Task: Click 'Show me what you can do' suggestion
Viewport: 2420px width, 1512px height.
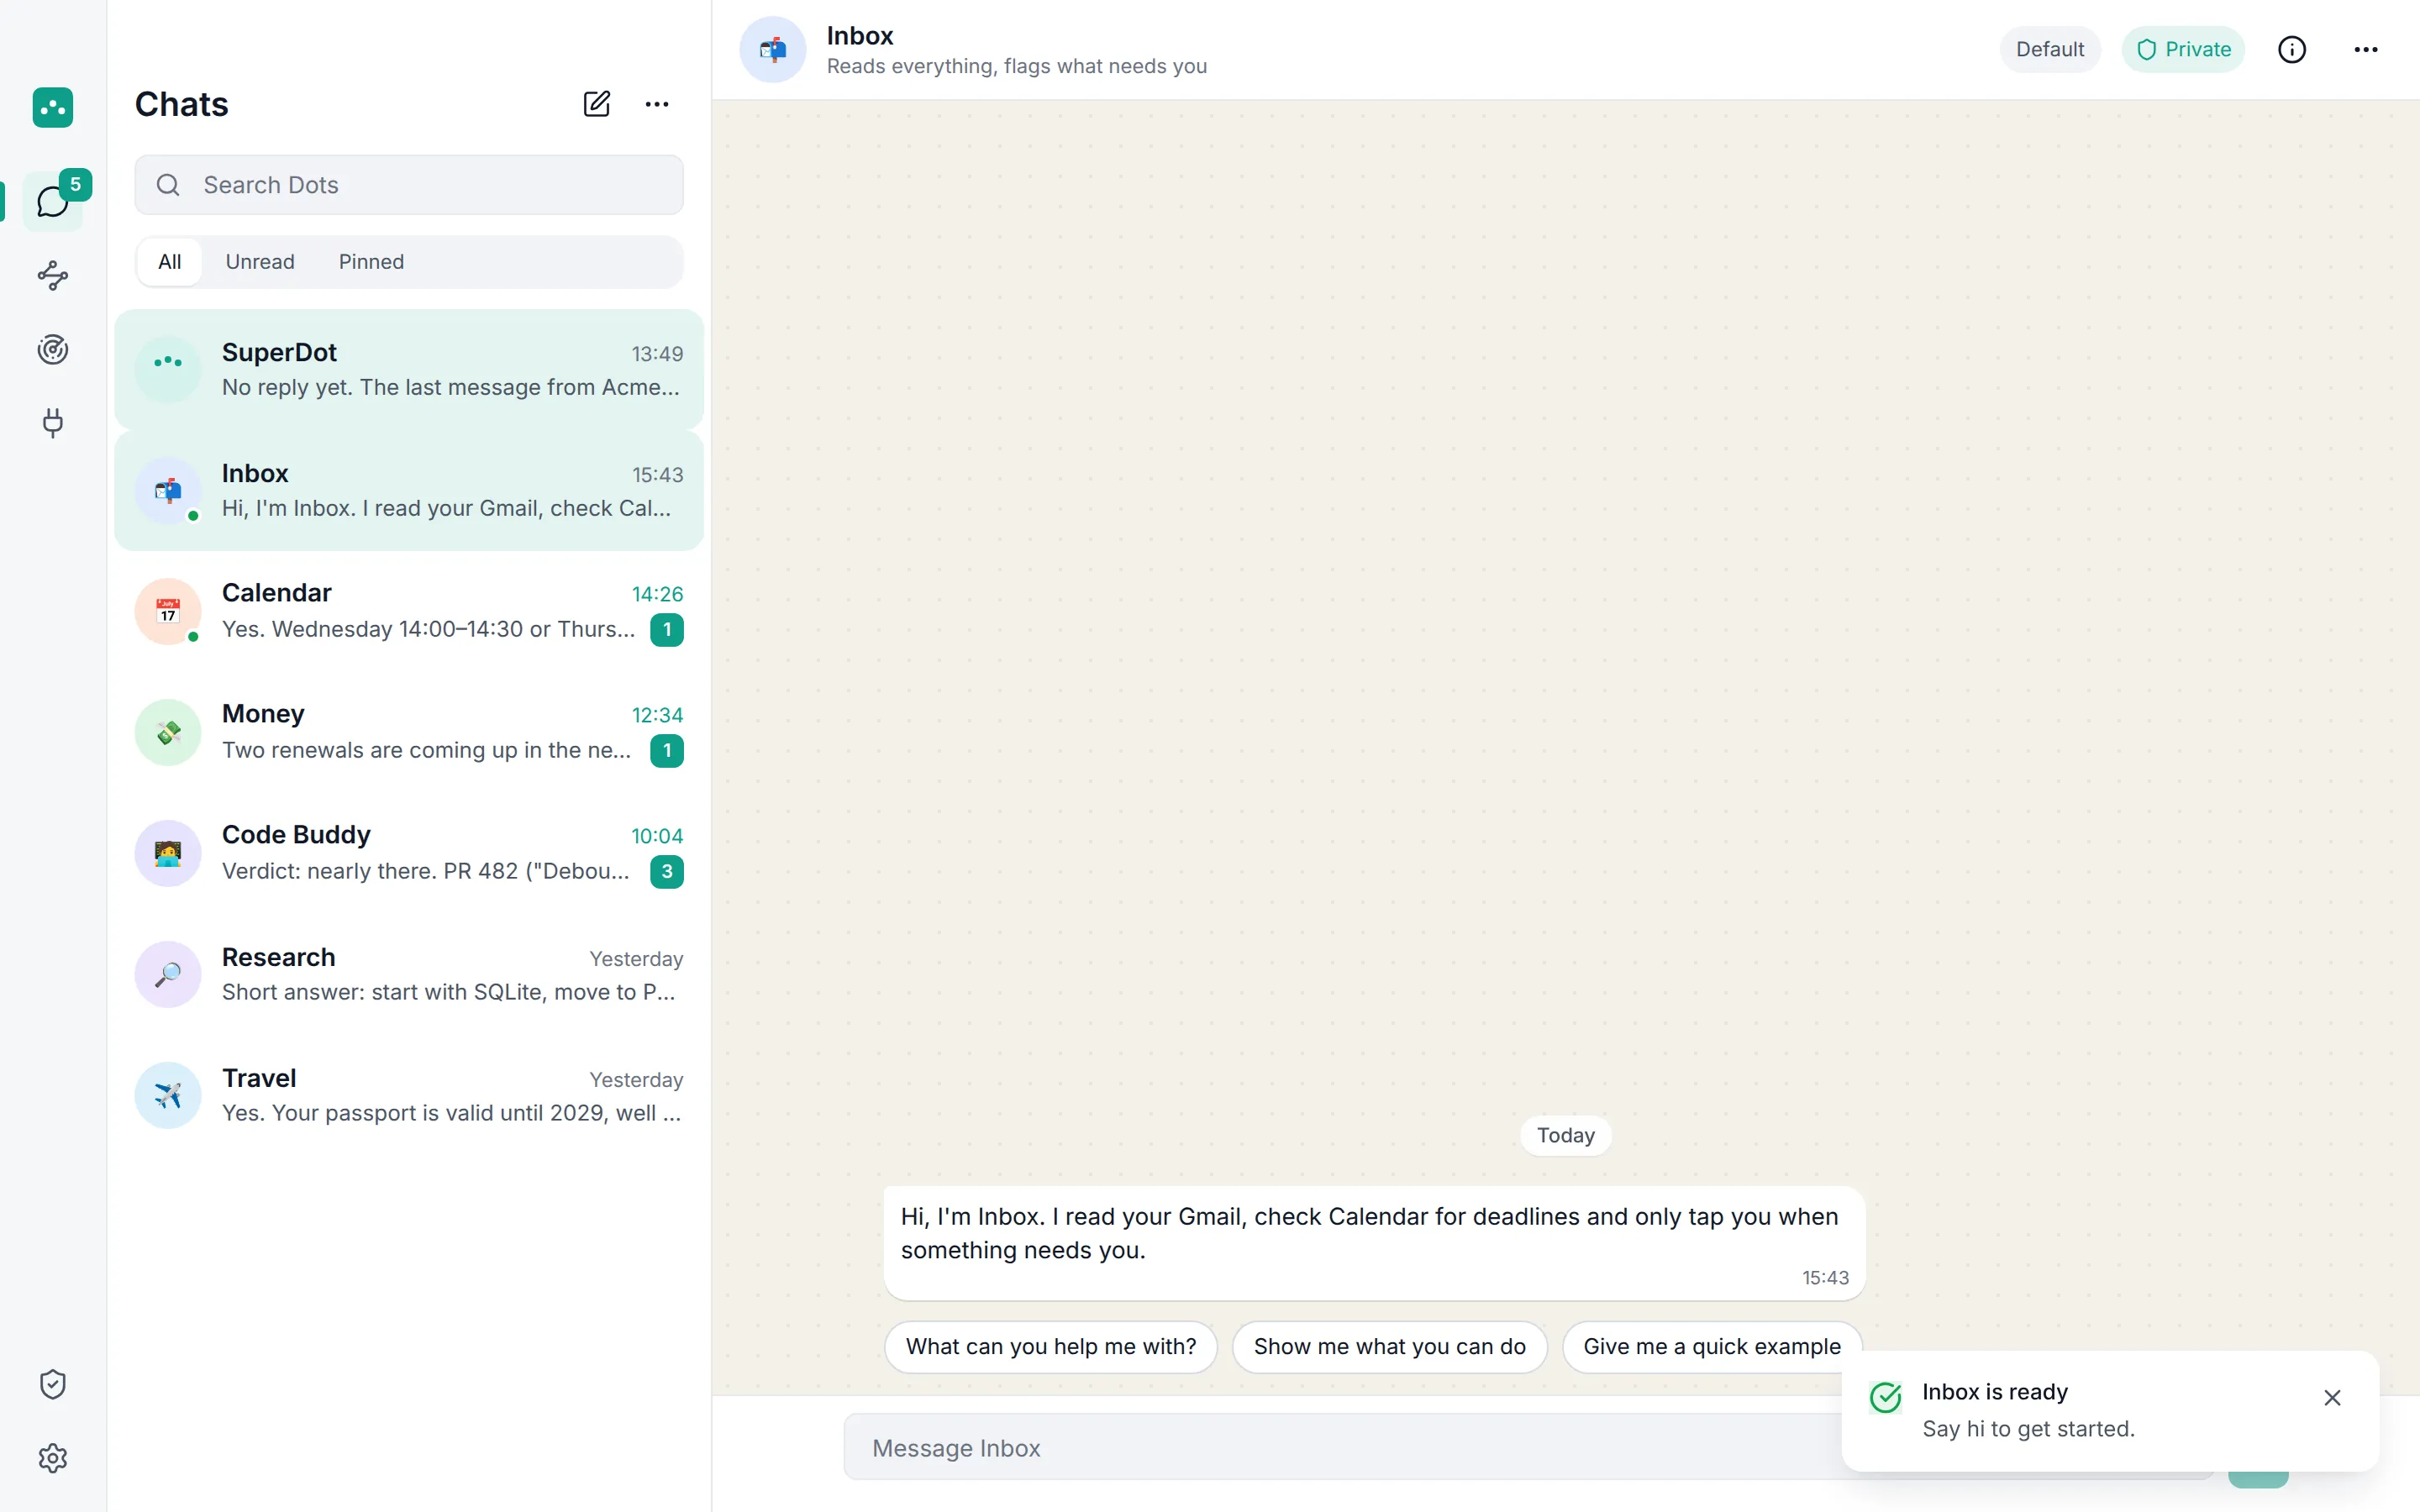Action: pos(1390,1346)
